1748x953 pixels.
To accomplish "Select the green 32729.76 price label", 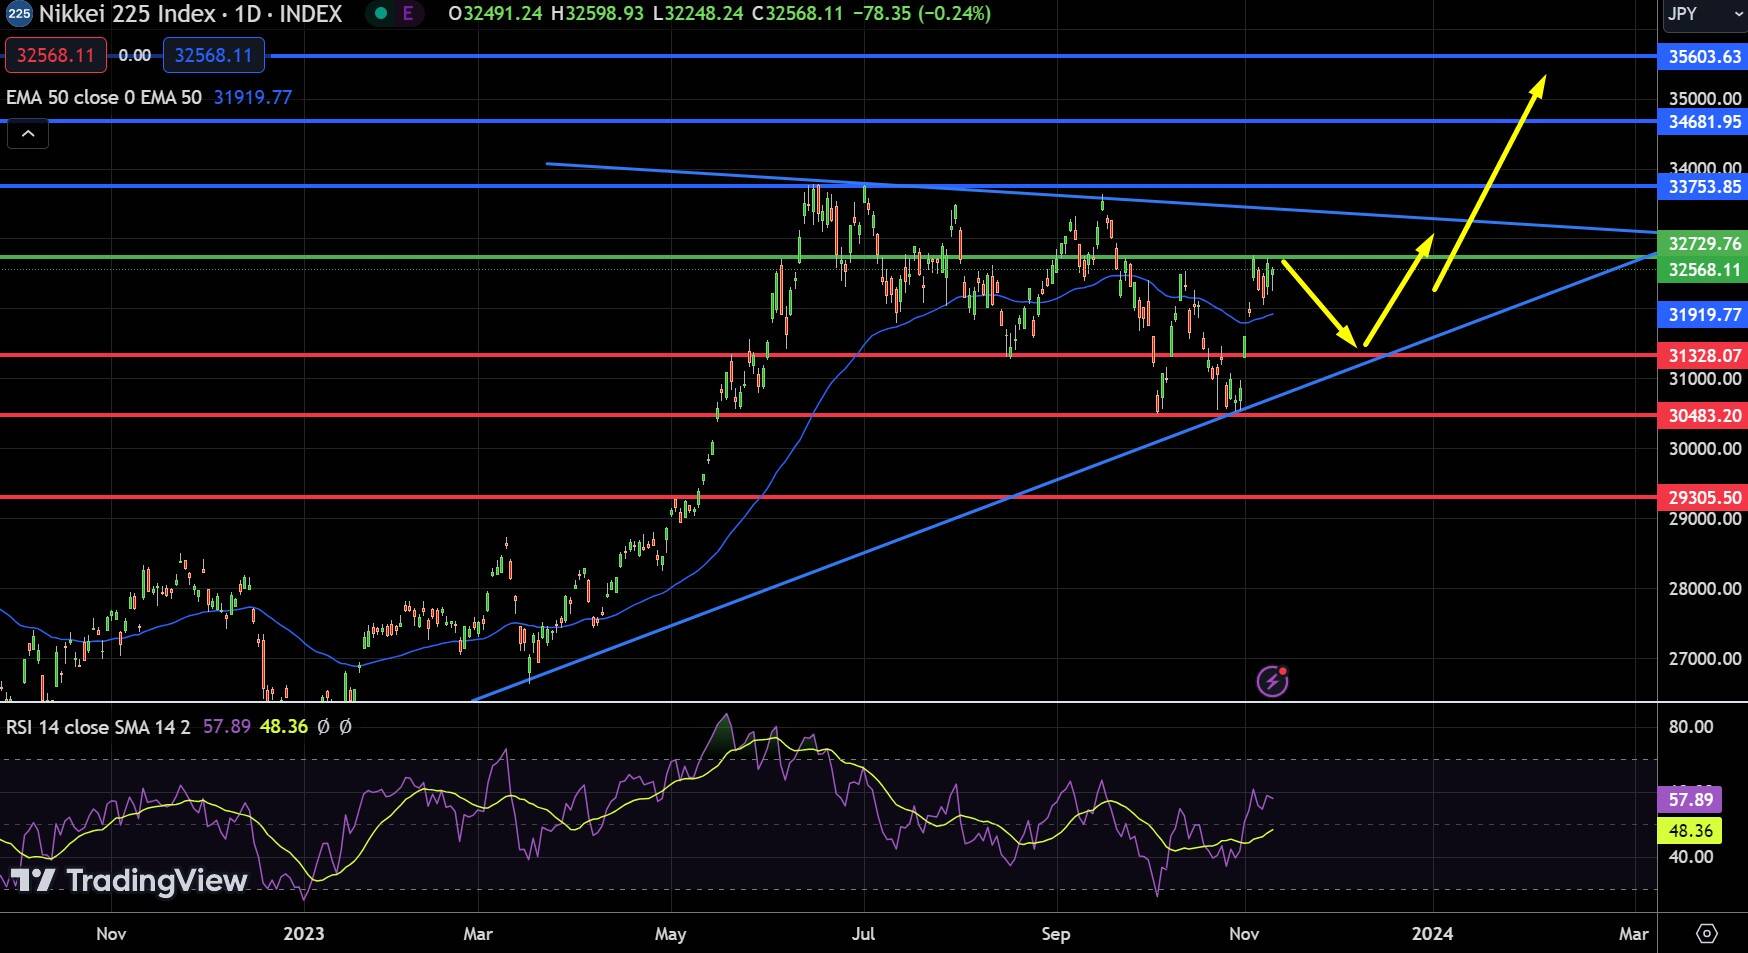I will 1703,244.
